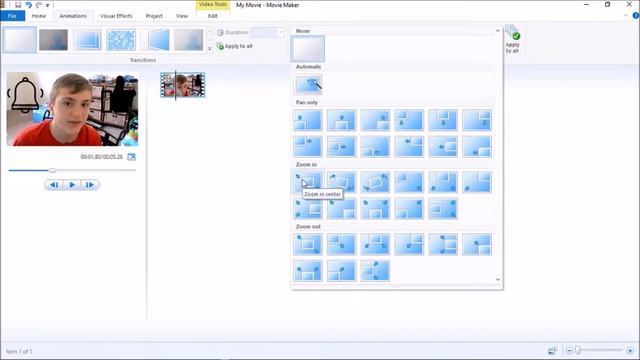640x360 pixels.
Task: Select the angled flip transition thumbnail
Action: coord(155,40)
